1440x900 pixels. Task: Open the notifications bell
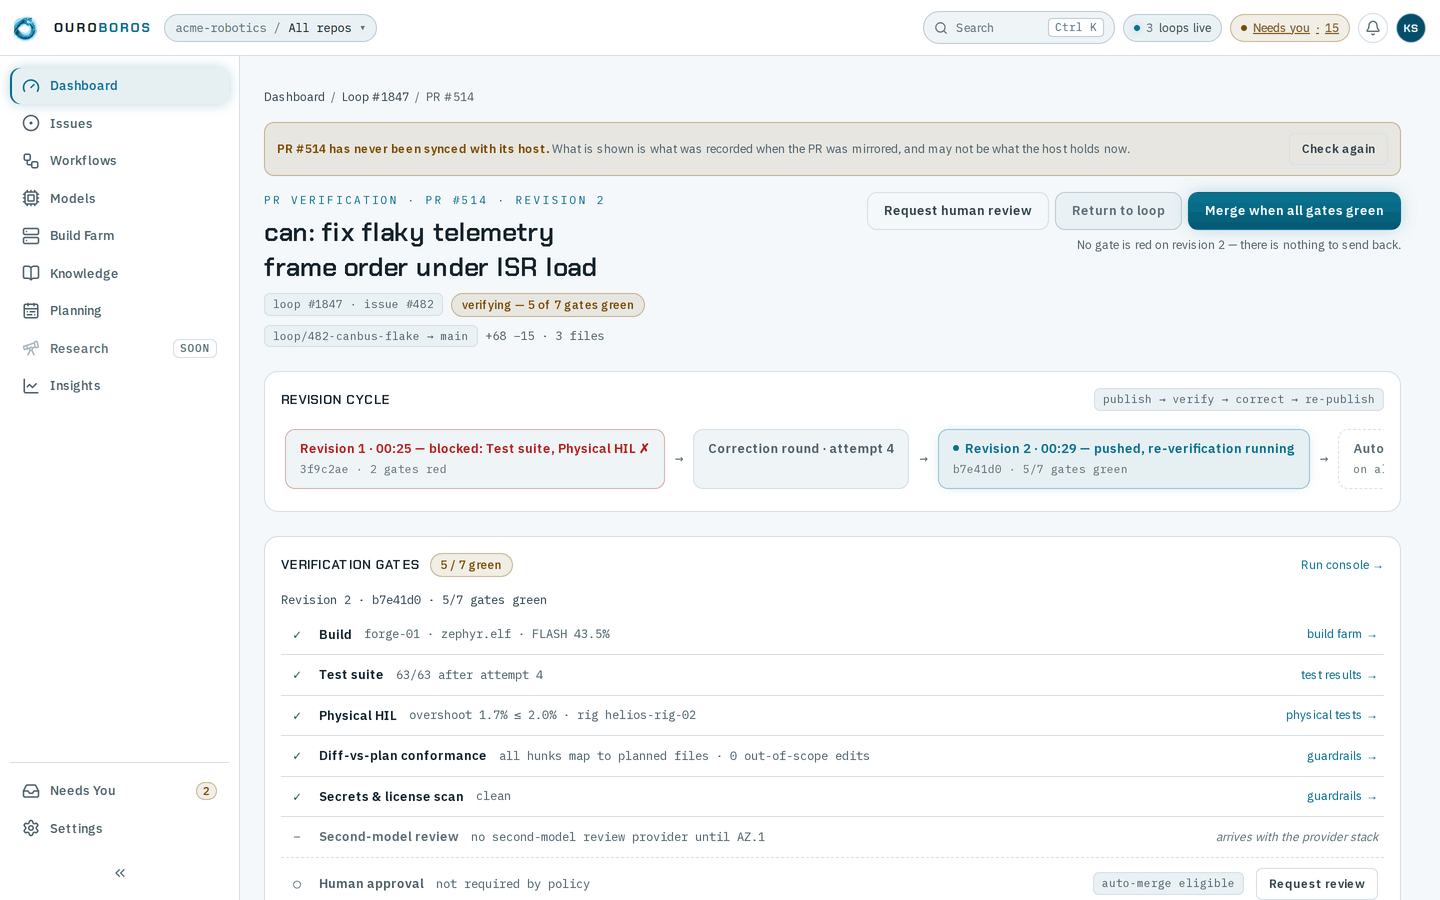tap(1373, 28)
